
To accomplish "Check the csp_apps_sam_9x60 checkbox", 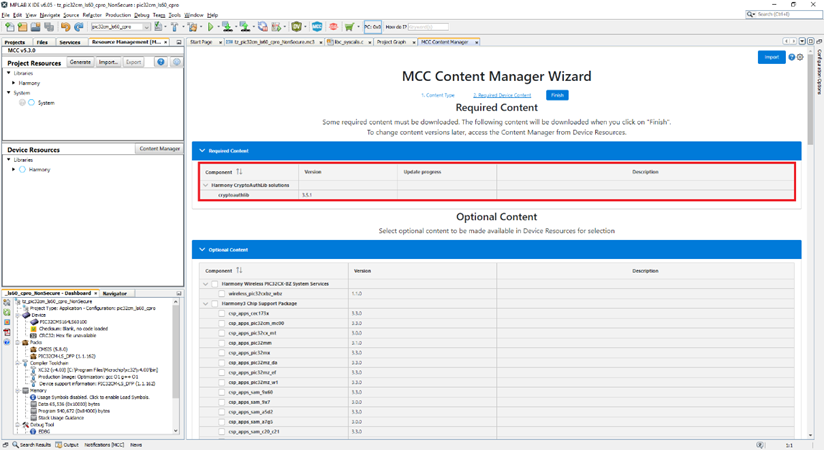I will [x=222, y=392].
